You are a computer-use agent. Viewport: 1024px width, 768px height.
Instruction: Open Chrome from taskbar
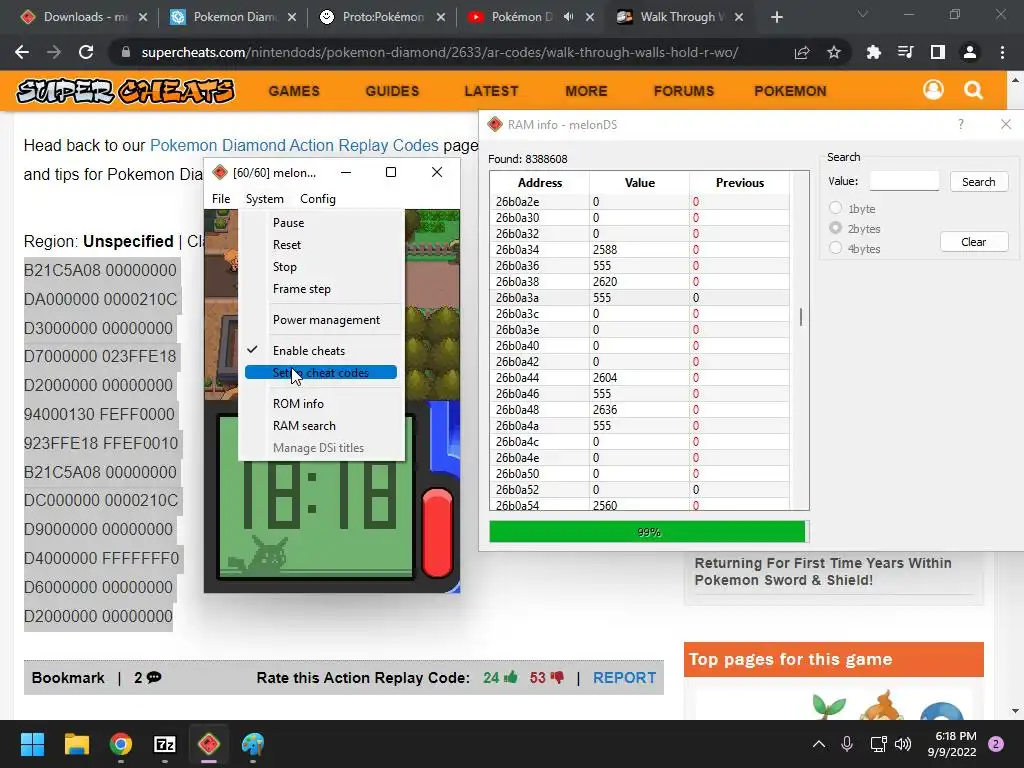pyautogui.click(x=121, y=744)
